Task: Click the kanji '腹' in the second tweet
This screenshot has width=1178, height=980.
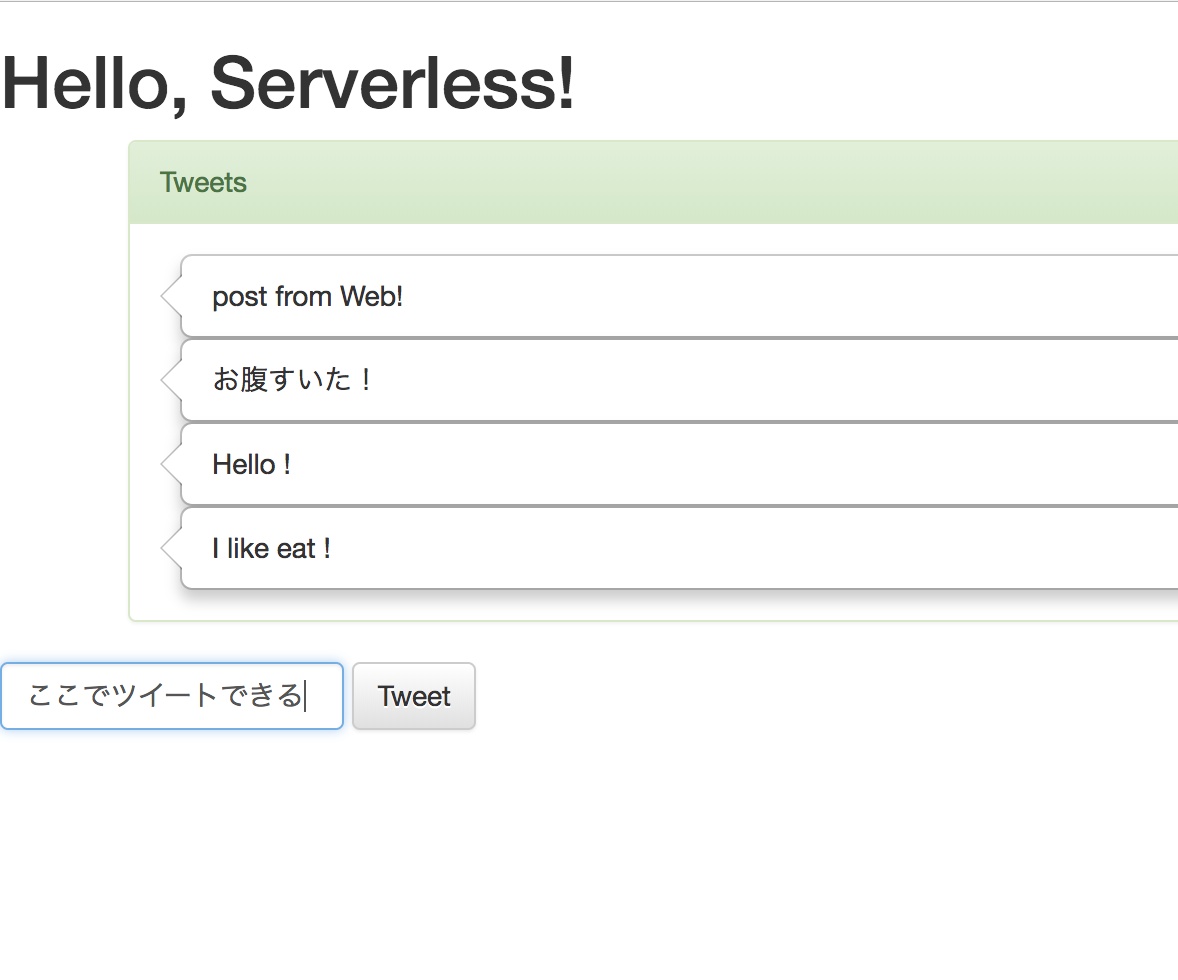Action: click(254, 380)
